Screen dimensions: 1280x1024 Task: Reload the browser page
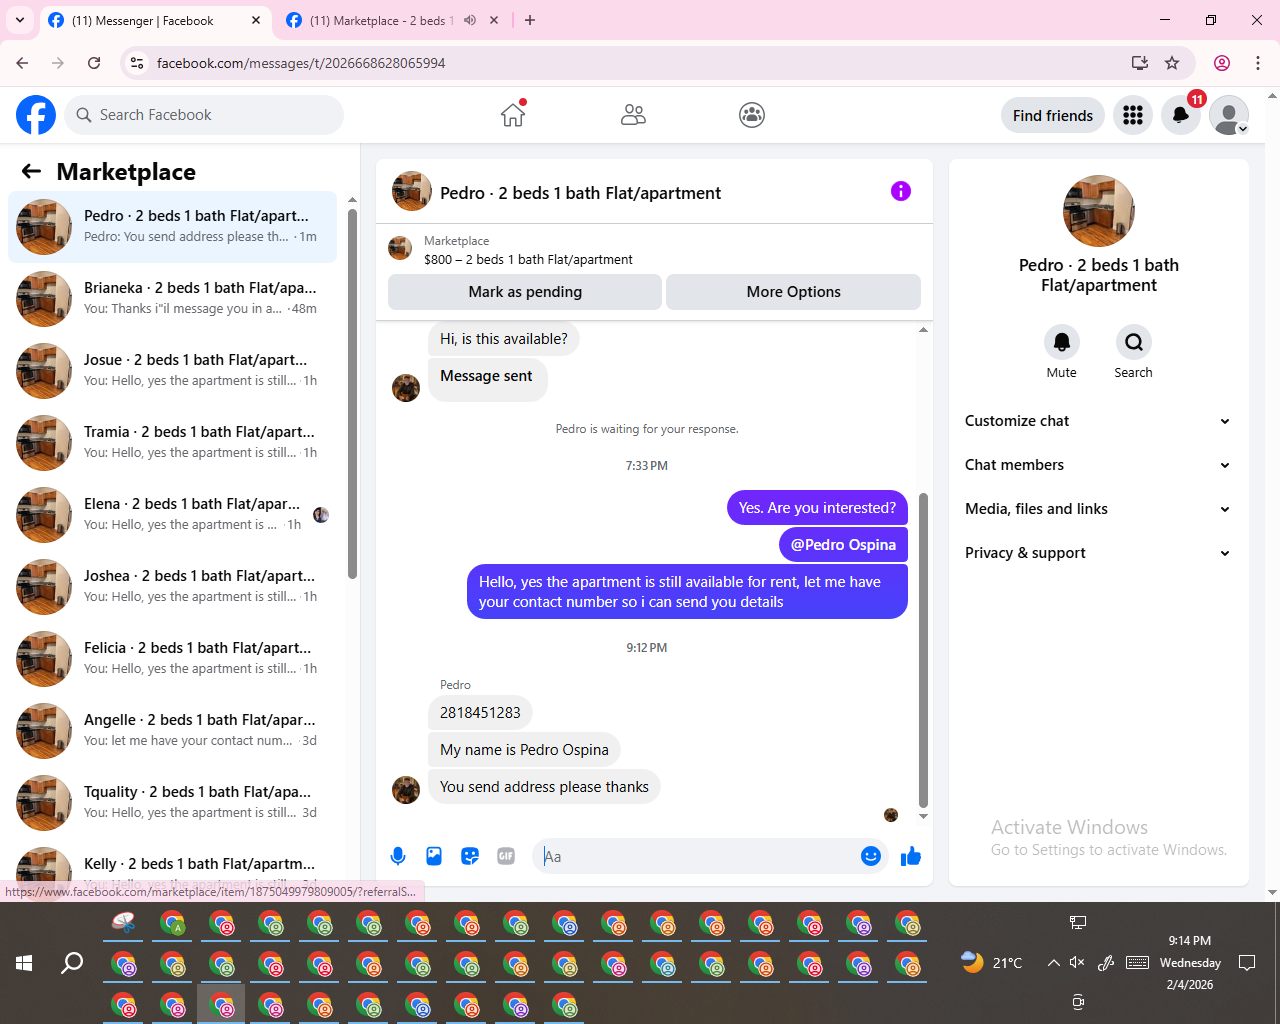[x=94, y=63]
